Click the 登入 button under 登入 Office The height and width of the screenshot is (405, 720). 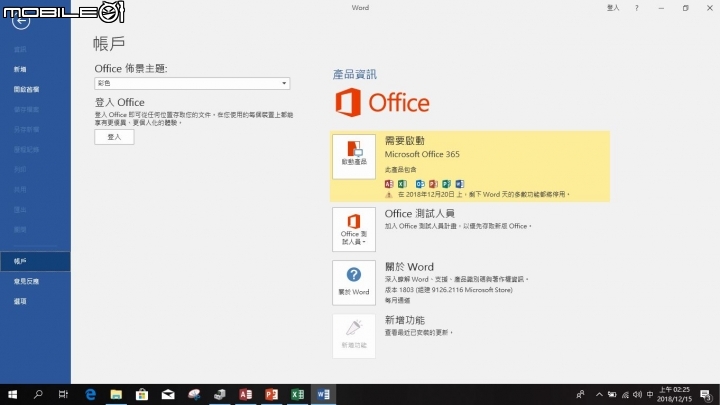pyautogui.click(x=114, y=137)
